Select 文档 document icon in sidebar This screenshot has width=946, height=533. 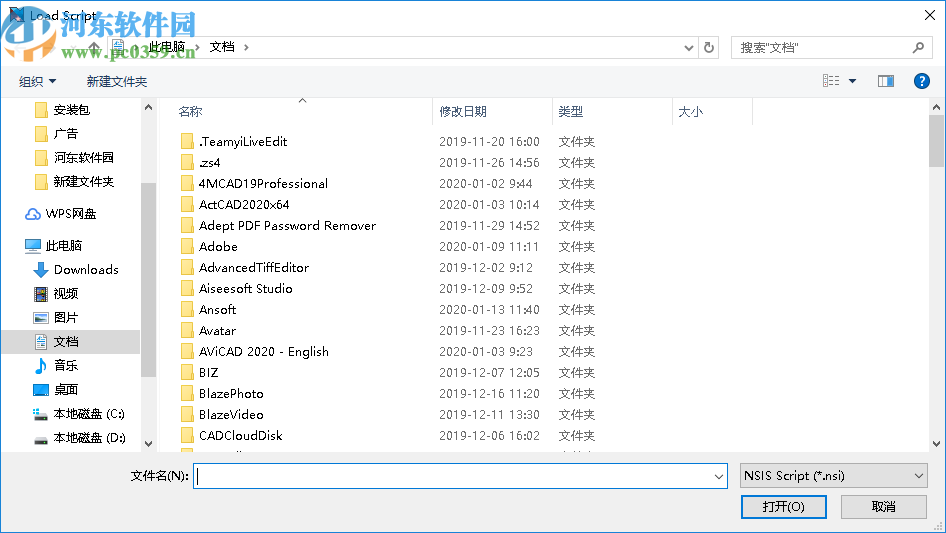(40, 342)
